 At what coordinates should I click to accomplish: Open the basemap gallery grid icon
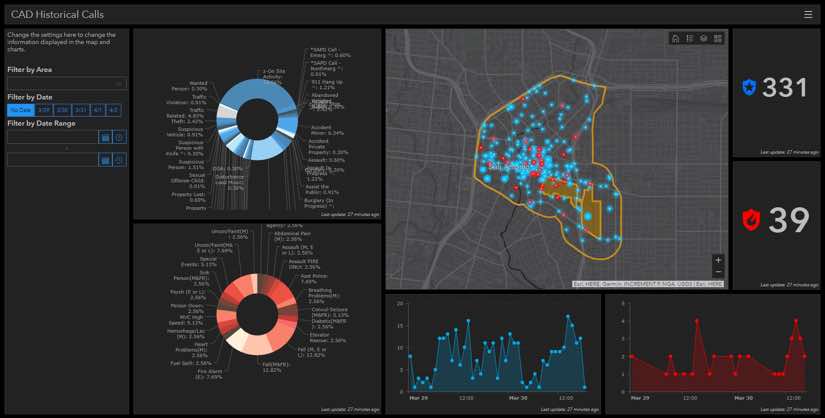tap(718, 38)
